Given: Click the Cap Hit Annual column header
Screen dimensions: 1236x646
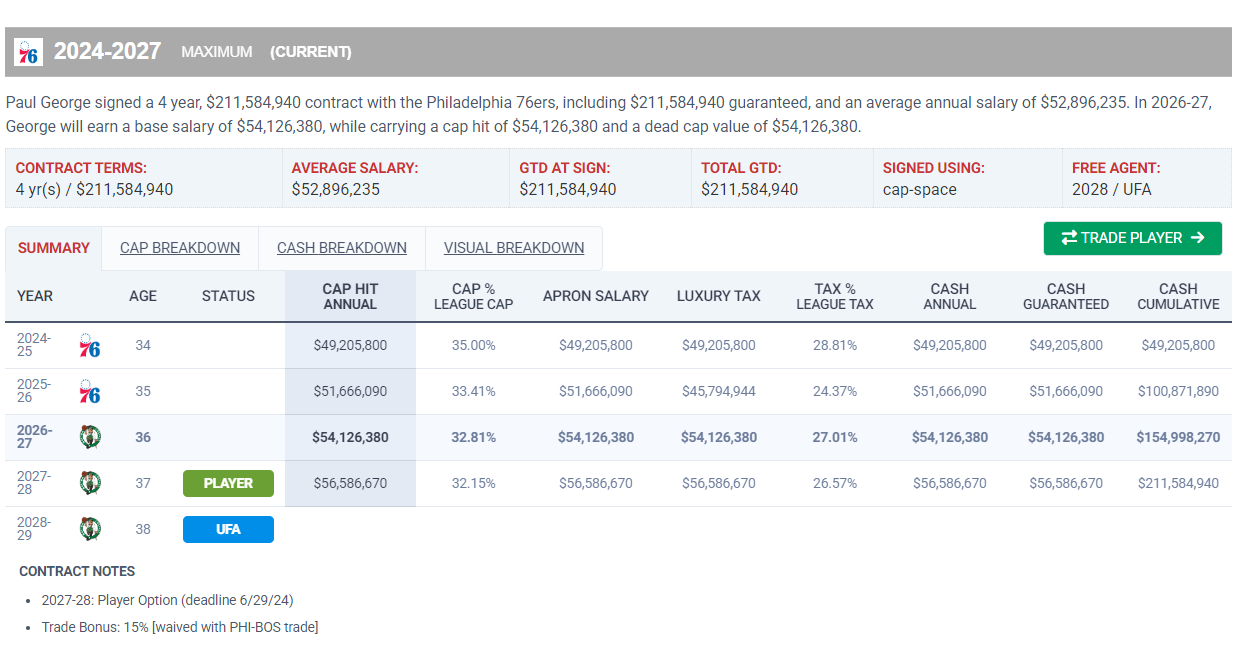Looking at the screenshot, I should [x=350, y=296].
